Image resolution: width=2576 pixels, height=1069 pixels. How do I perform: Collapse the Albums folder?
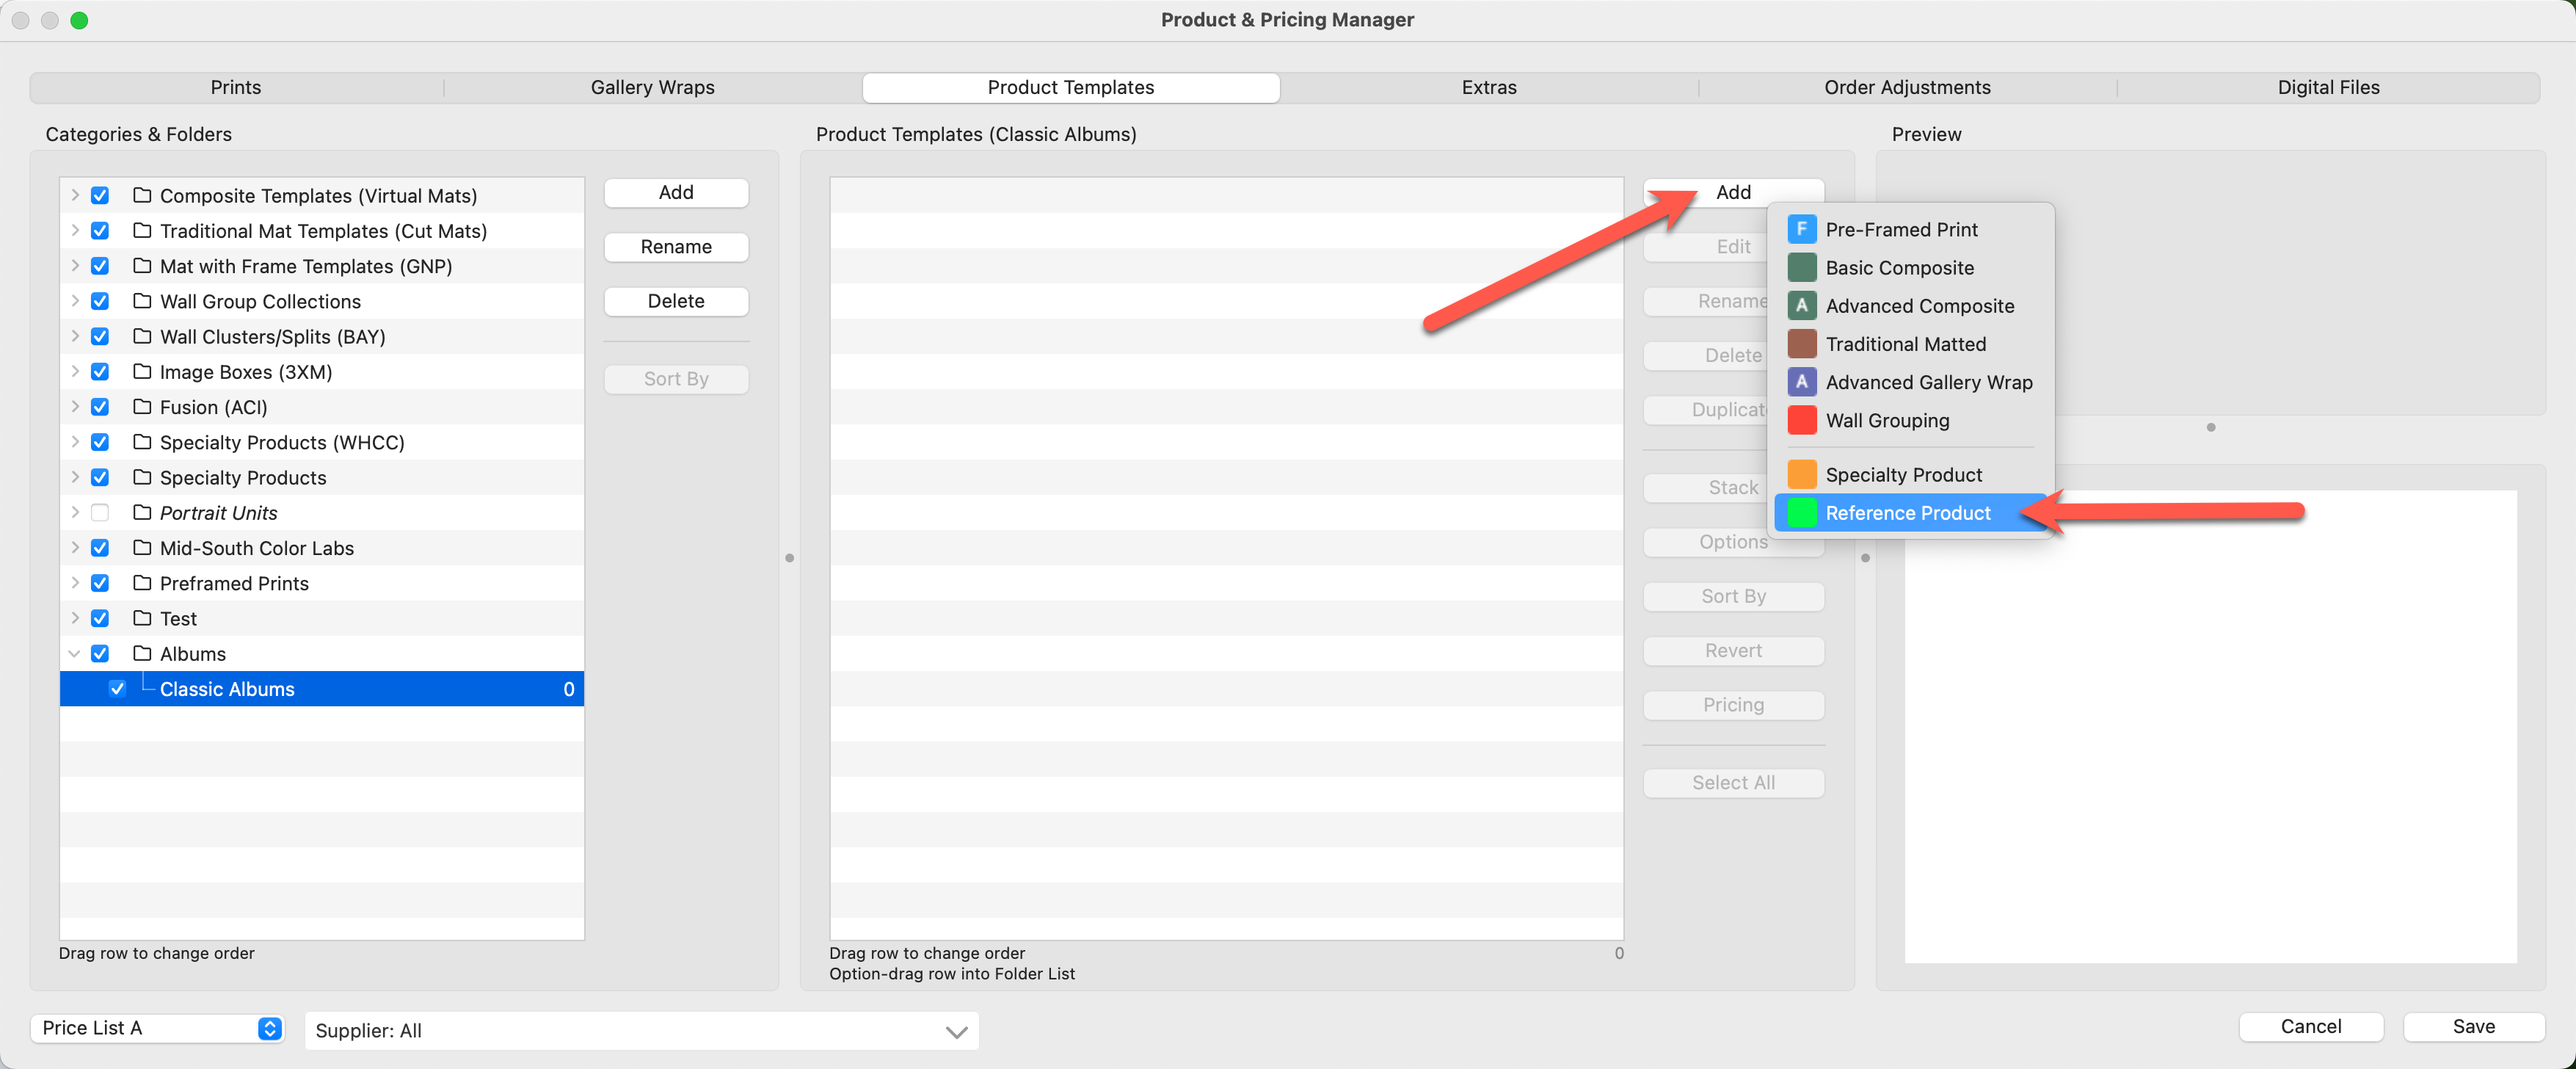pyautogui.click(x=74, y=653)
